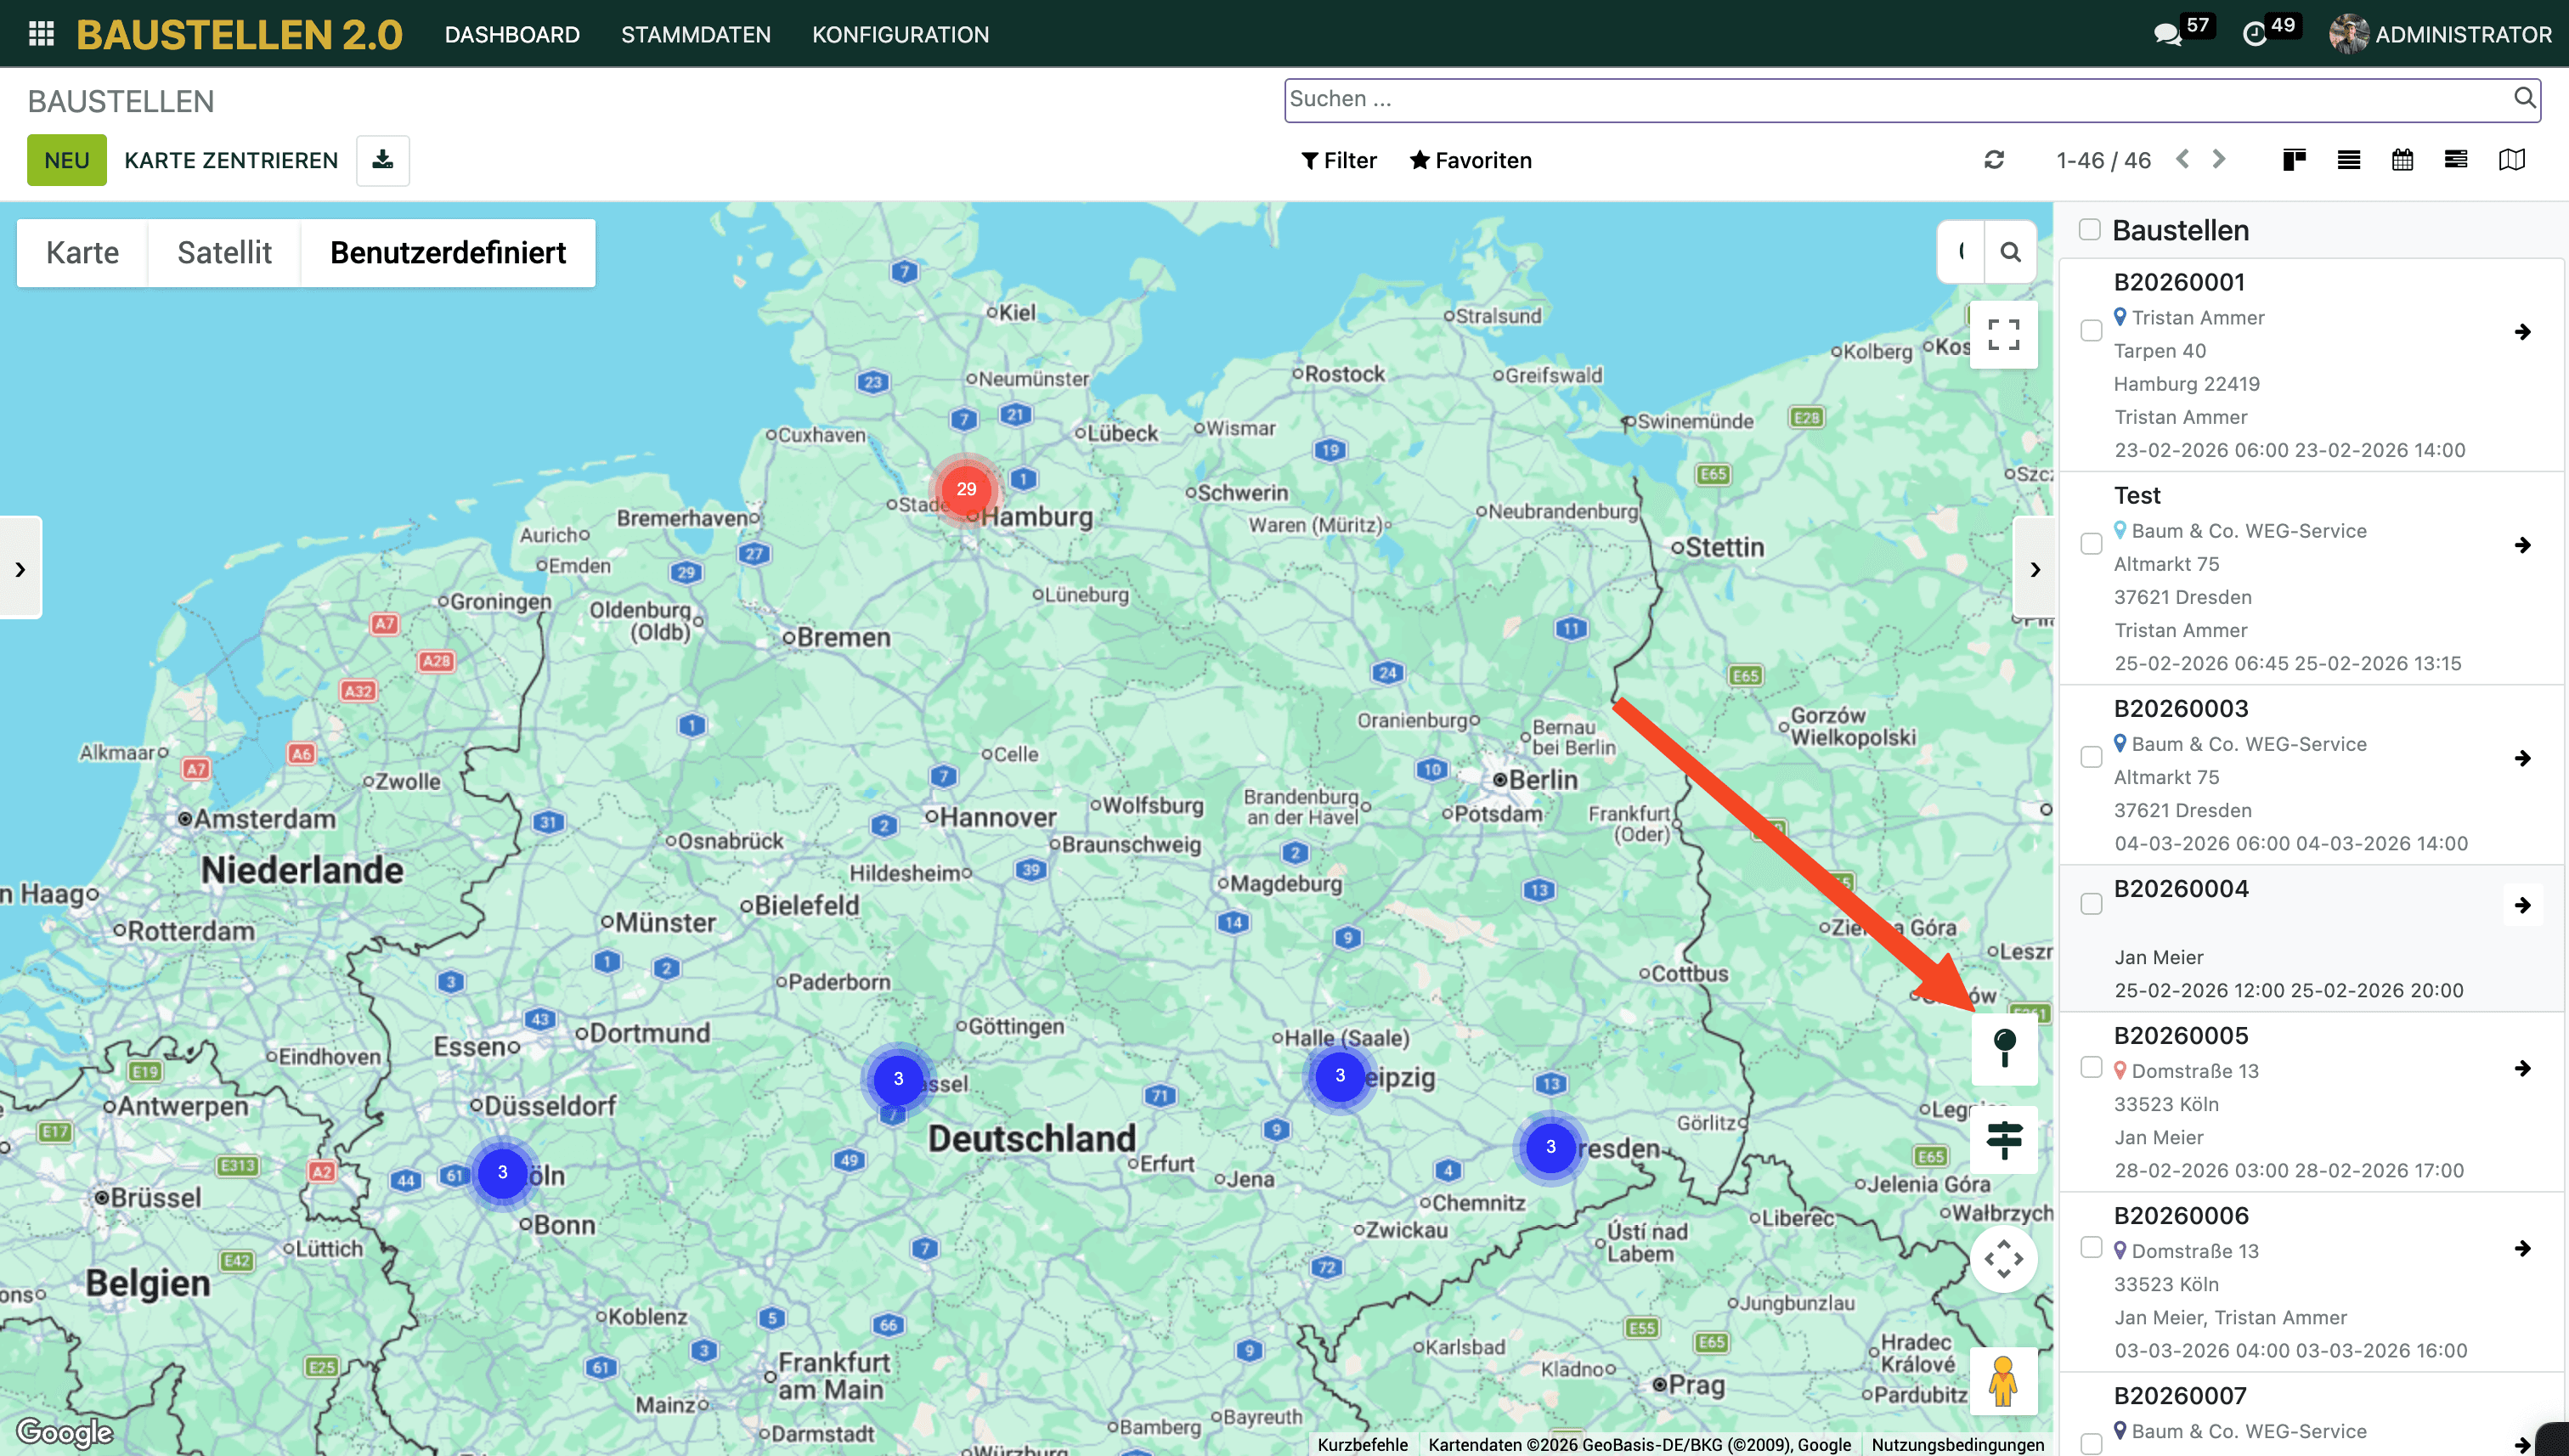Viewport: 2569px width, 1456px height.
Task: Switch to calendar view icon
Action: point(2402,160)
